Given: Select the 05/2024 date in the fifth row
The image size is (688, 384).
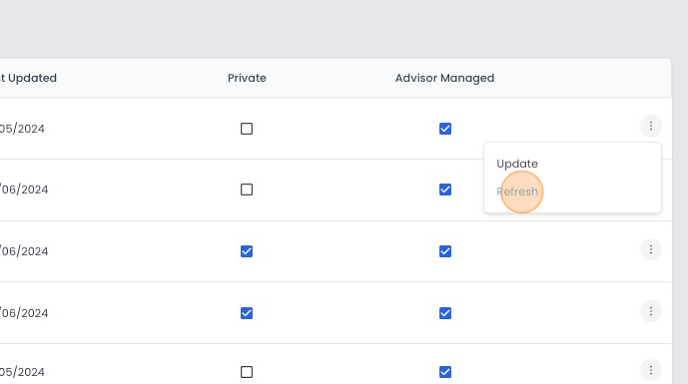Looking at the screenshot, I should [x=22, y=372].
